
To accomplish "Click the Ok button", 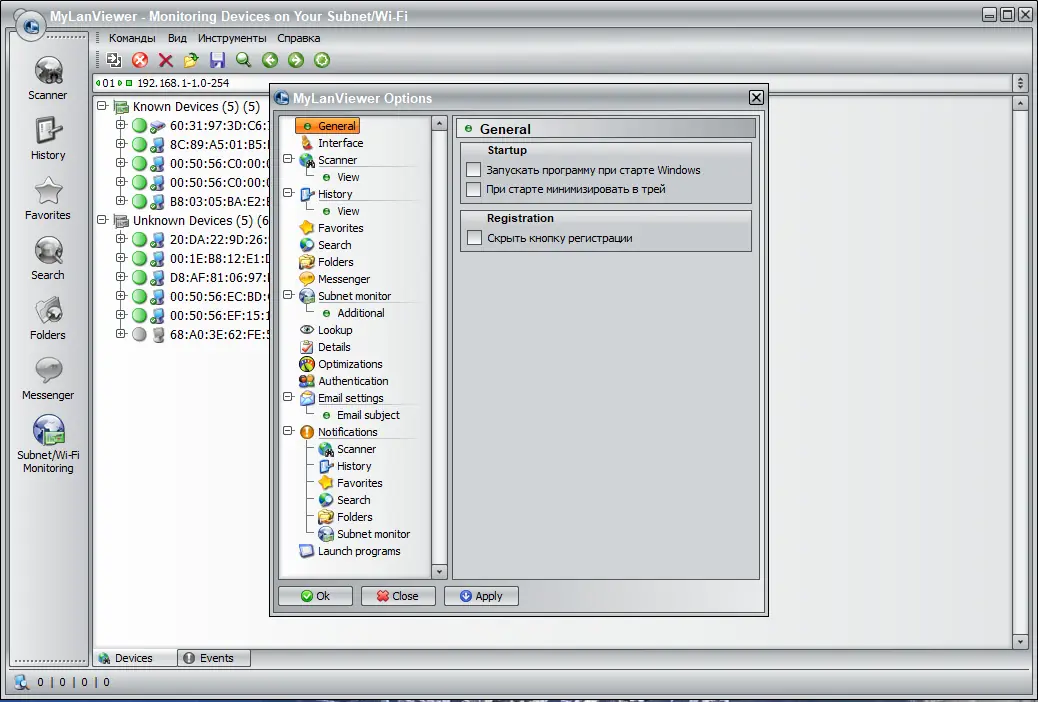I will click(315, 596).
